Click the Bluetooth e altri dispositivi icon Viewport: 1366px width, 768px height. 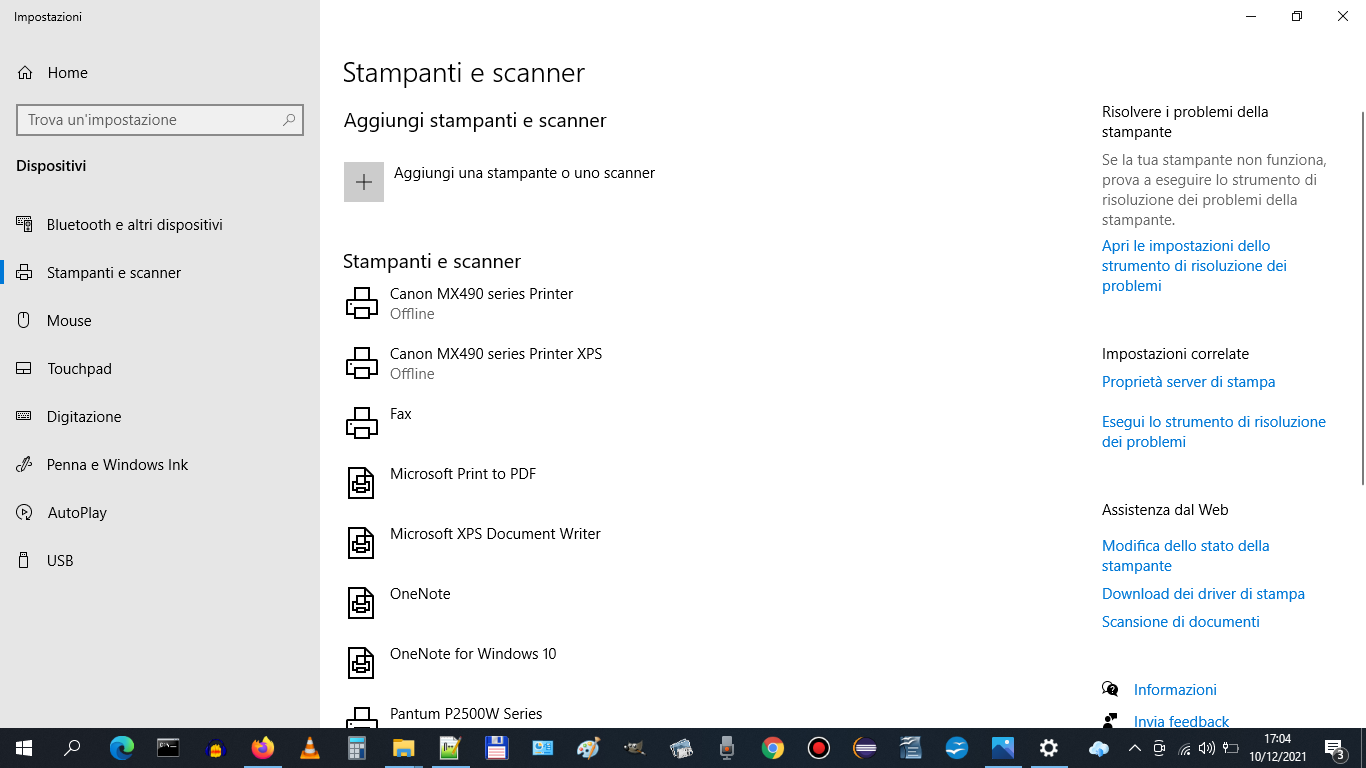coord(24,225)
